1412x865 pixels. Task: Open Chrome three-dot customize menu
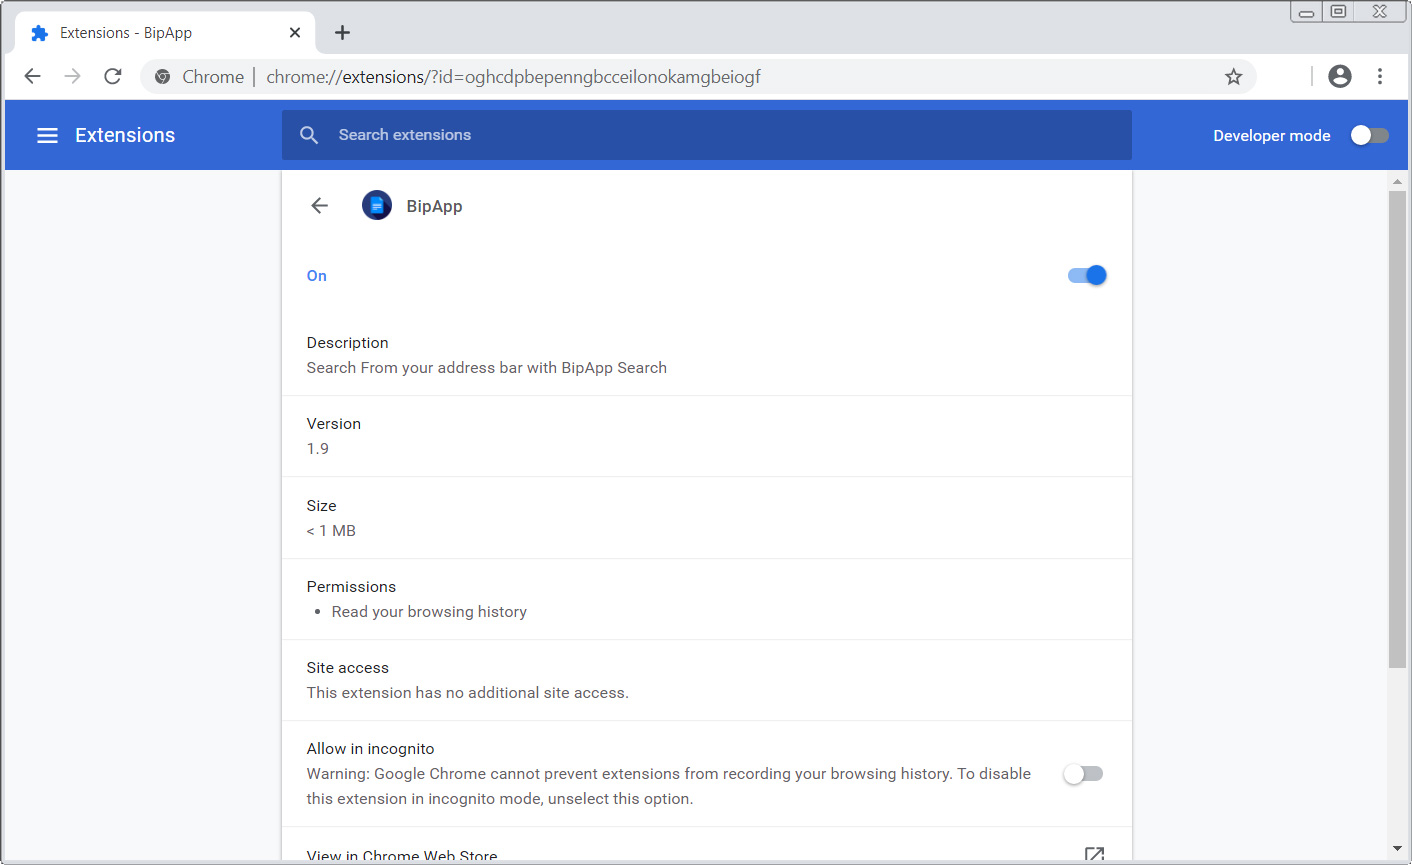[1380, 76]
